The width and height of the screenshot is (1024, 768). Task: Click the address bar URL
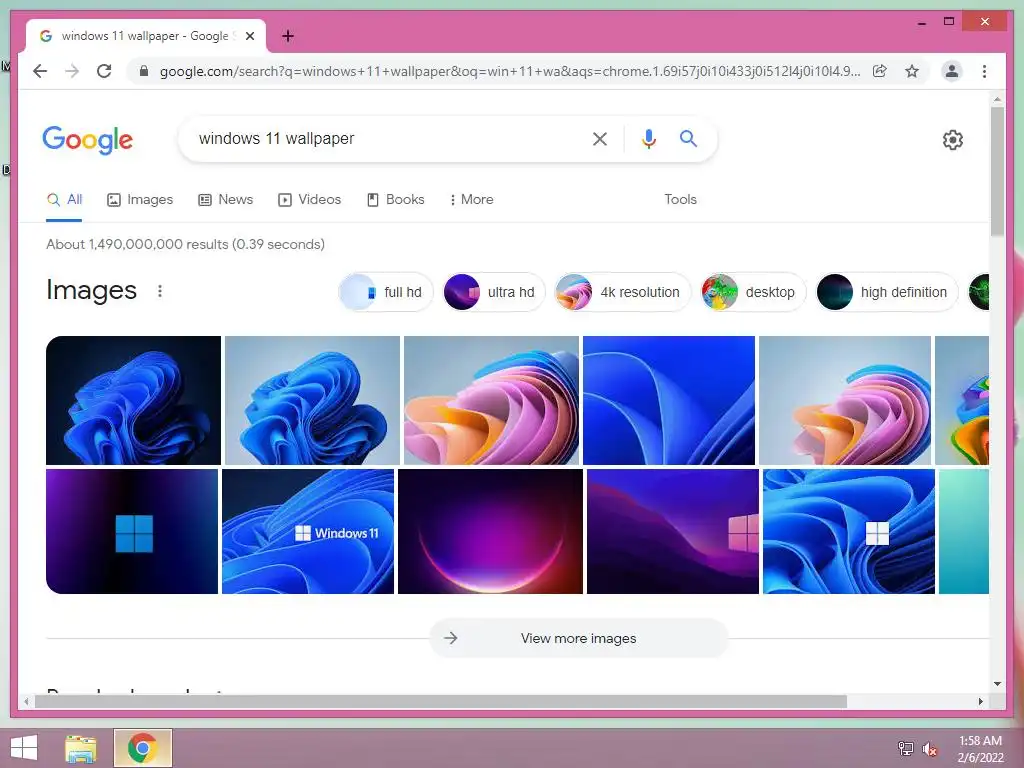509,71
